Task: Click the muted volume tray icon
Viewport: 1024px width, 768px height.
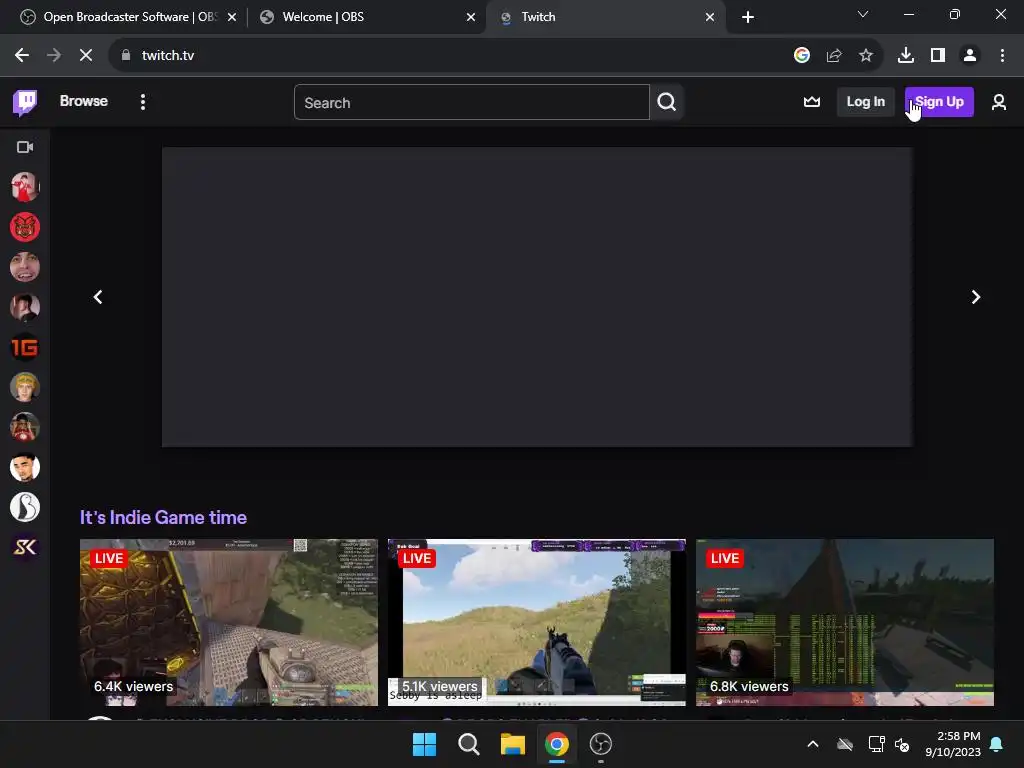Action: (x=902, y=744)
